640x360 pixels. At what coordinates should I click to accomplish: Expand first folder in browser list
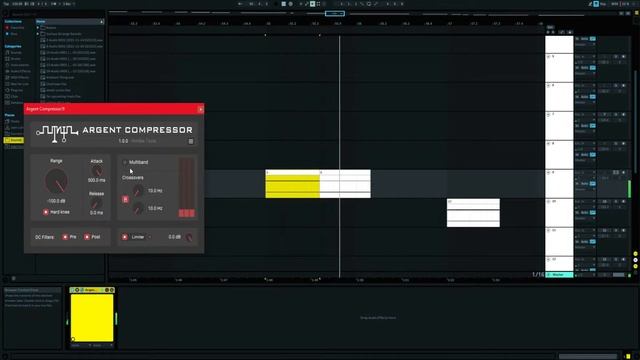(x=38, y=28)
